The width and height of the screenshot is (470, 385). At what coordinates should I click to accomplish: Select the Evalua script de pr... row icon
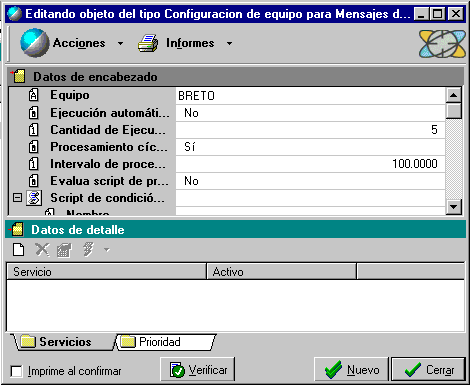tap(33, 181)
